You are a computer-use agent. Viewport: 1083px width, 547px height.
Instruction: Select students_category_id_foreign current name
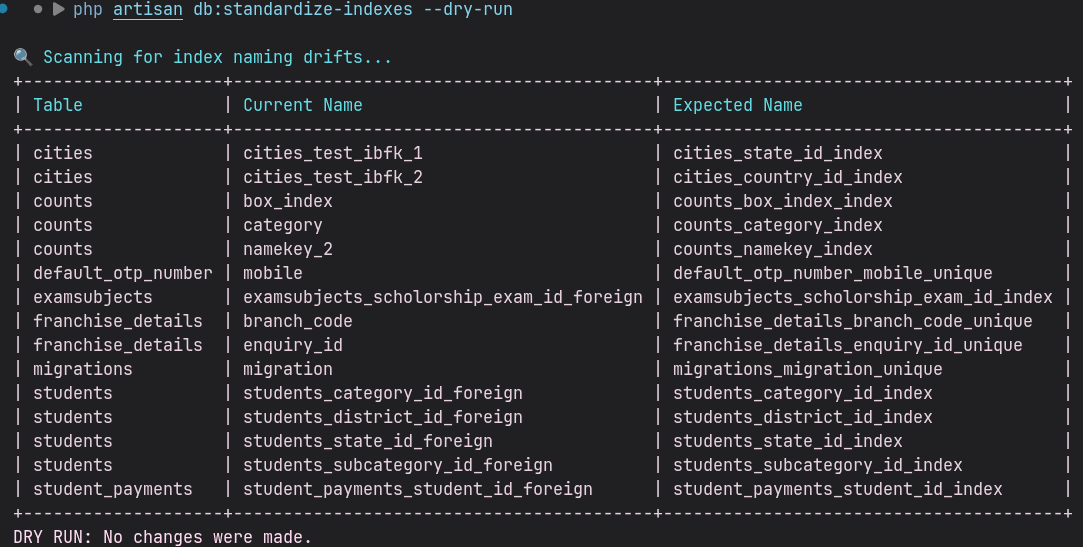pyautogui.click(x=383, y=394)
